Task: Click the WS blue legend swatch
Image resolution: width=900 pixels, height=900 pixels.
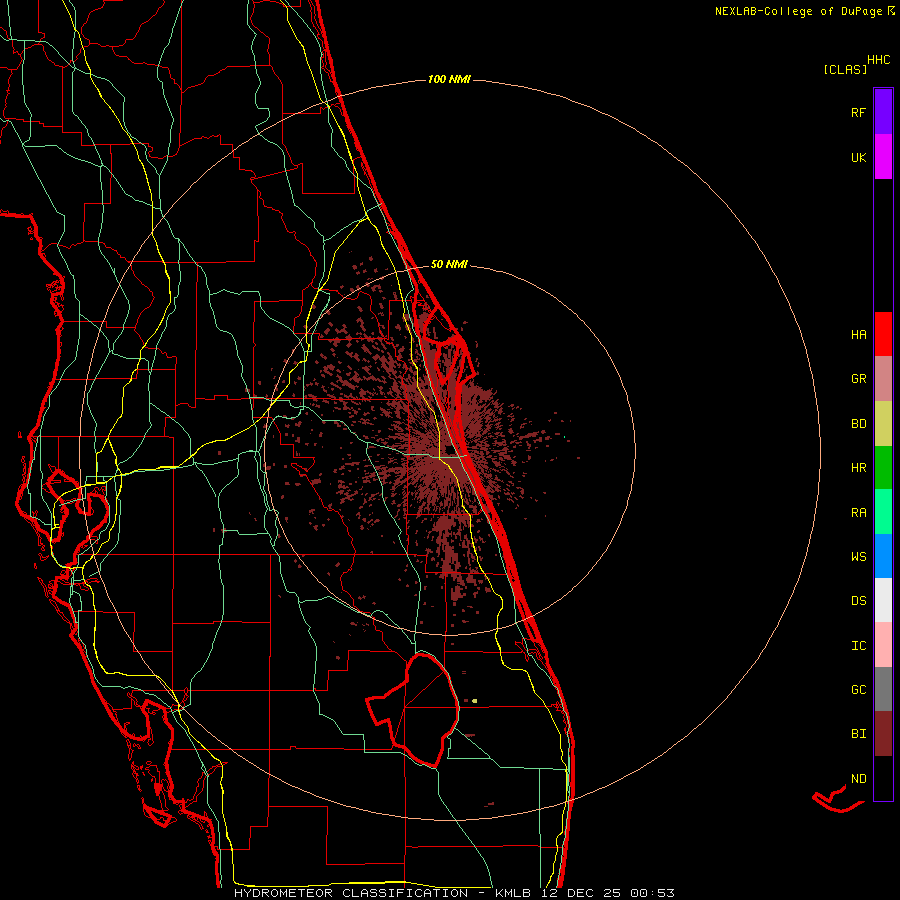Action: 883,556
